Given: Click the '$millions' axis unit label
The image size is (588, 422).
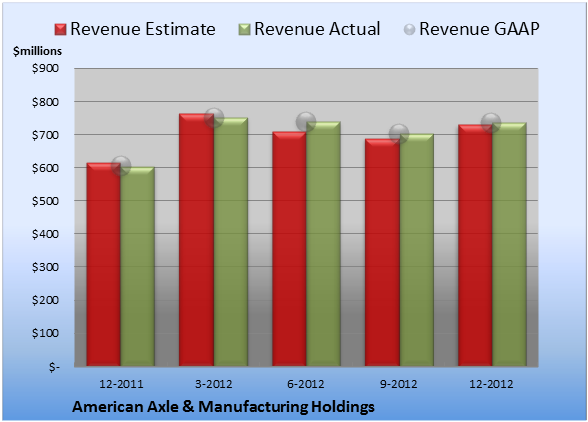Looking at the screenshot, I should click(x=38, y=51).
